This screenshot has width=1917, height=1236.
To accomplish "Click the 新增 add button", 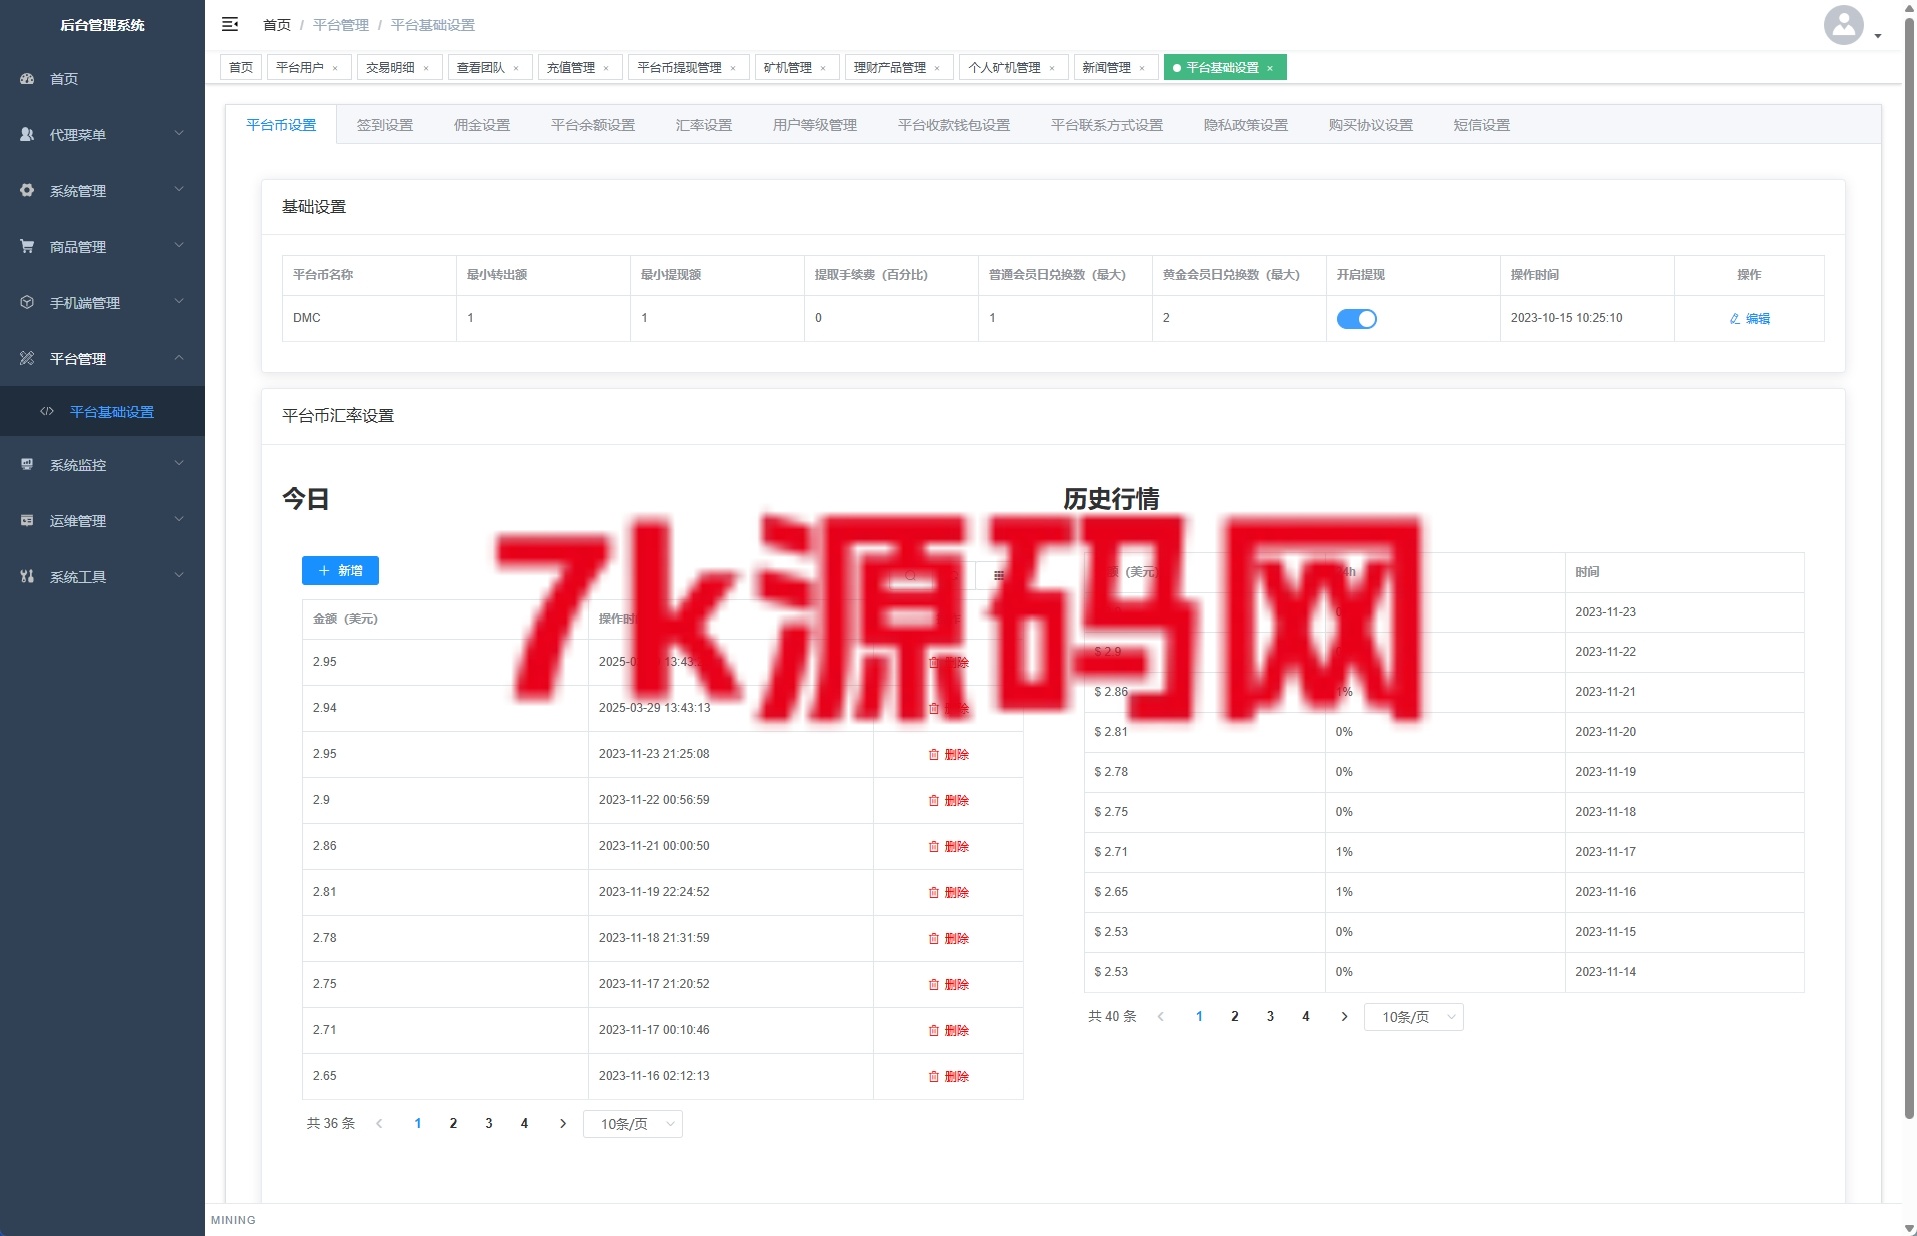I will pos(340,570).
